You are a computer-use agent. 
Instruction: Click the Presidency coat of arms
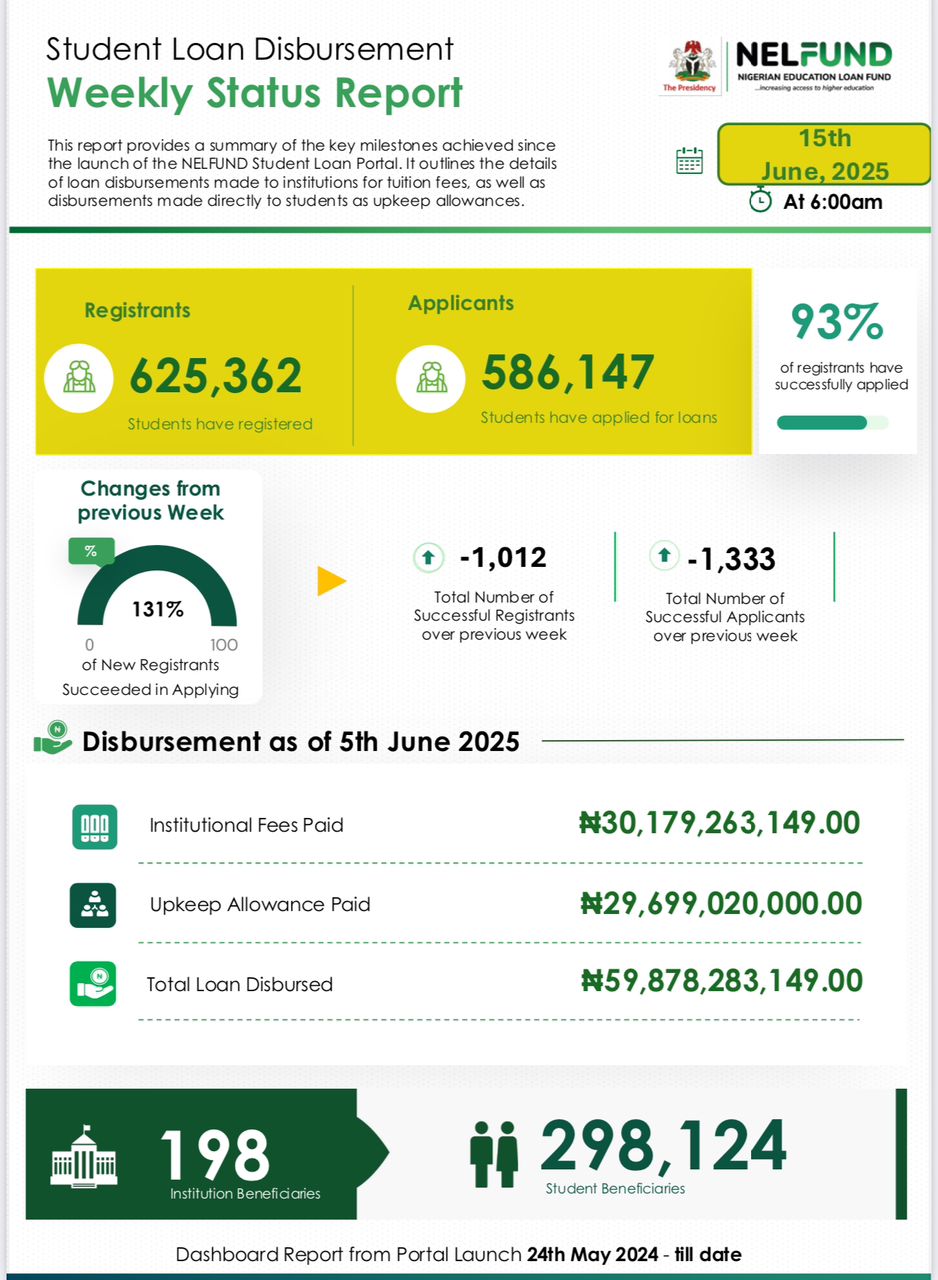click(x=690, y=62)
